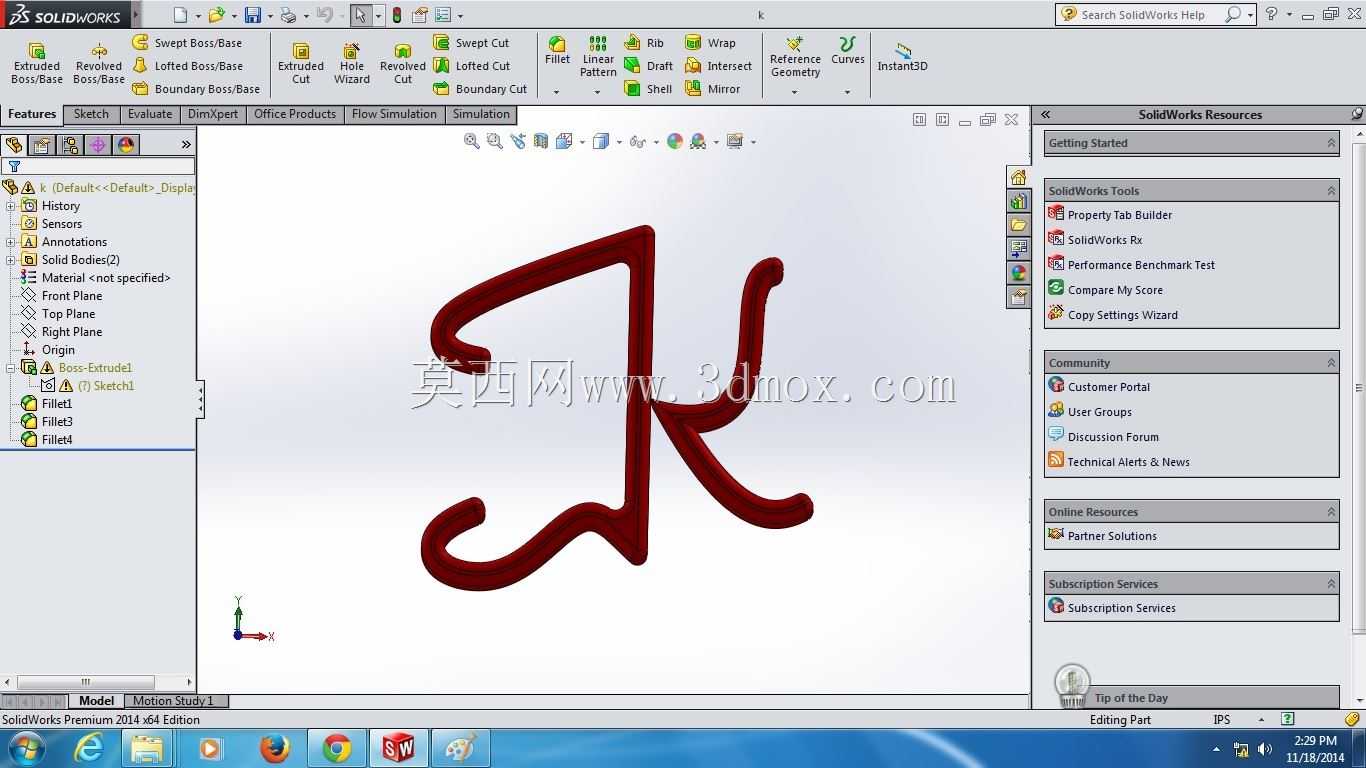Viewport: 1366px width, 768px height.
Task: Open the Discussion Forum link
Action: 1103,437
